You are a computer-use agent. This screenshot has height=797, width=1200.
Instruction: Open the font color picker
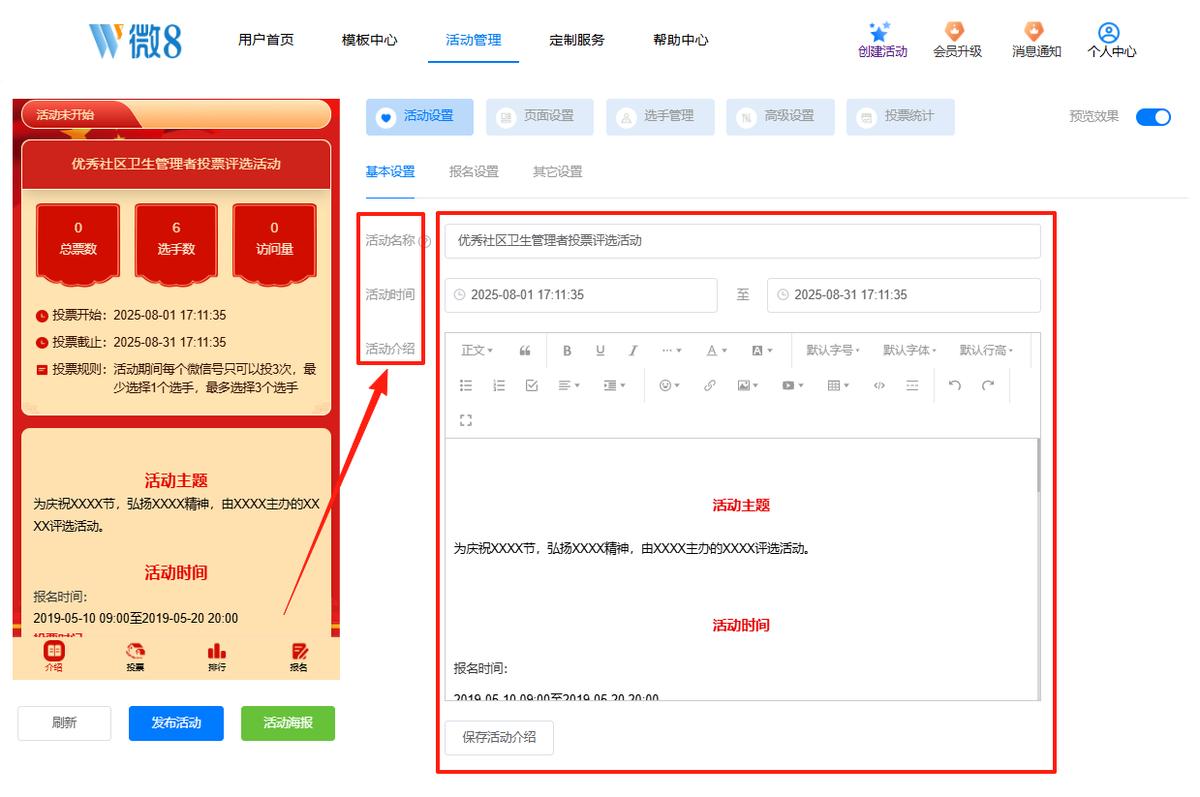point(717,351)
